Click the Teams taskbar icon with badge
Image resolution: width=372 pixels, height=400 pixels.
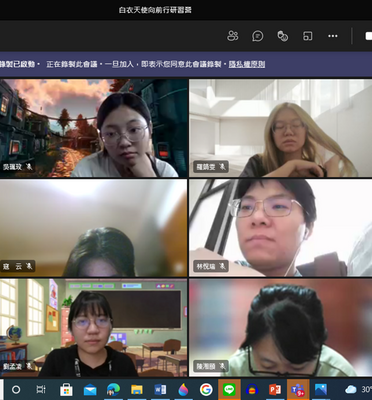coord(298,389)
